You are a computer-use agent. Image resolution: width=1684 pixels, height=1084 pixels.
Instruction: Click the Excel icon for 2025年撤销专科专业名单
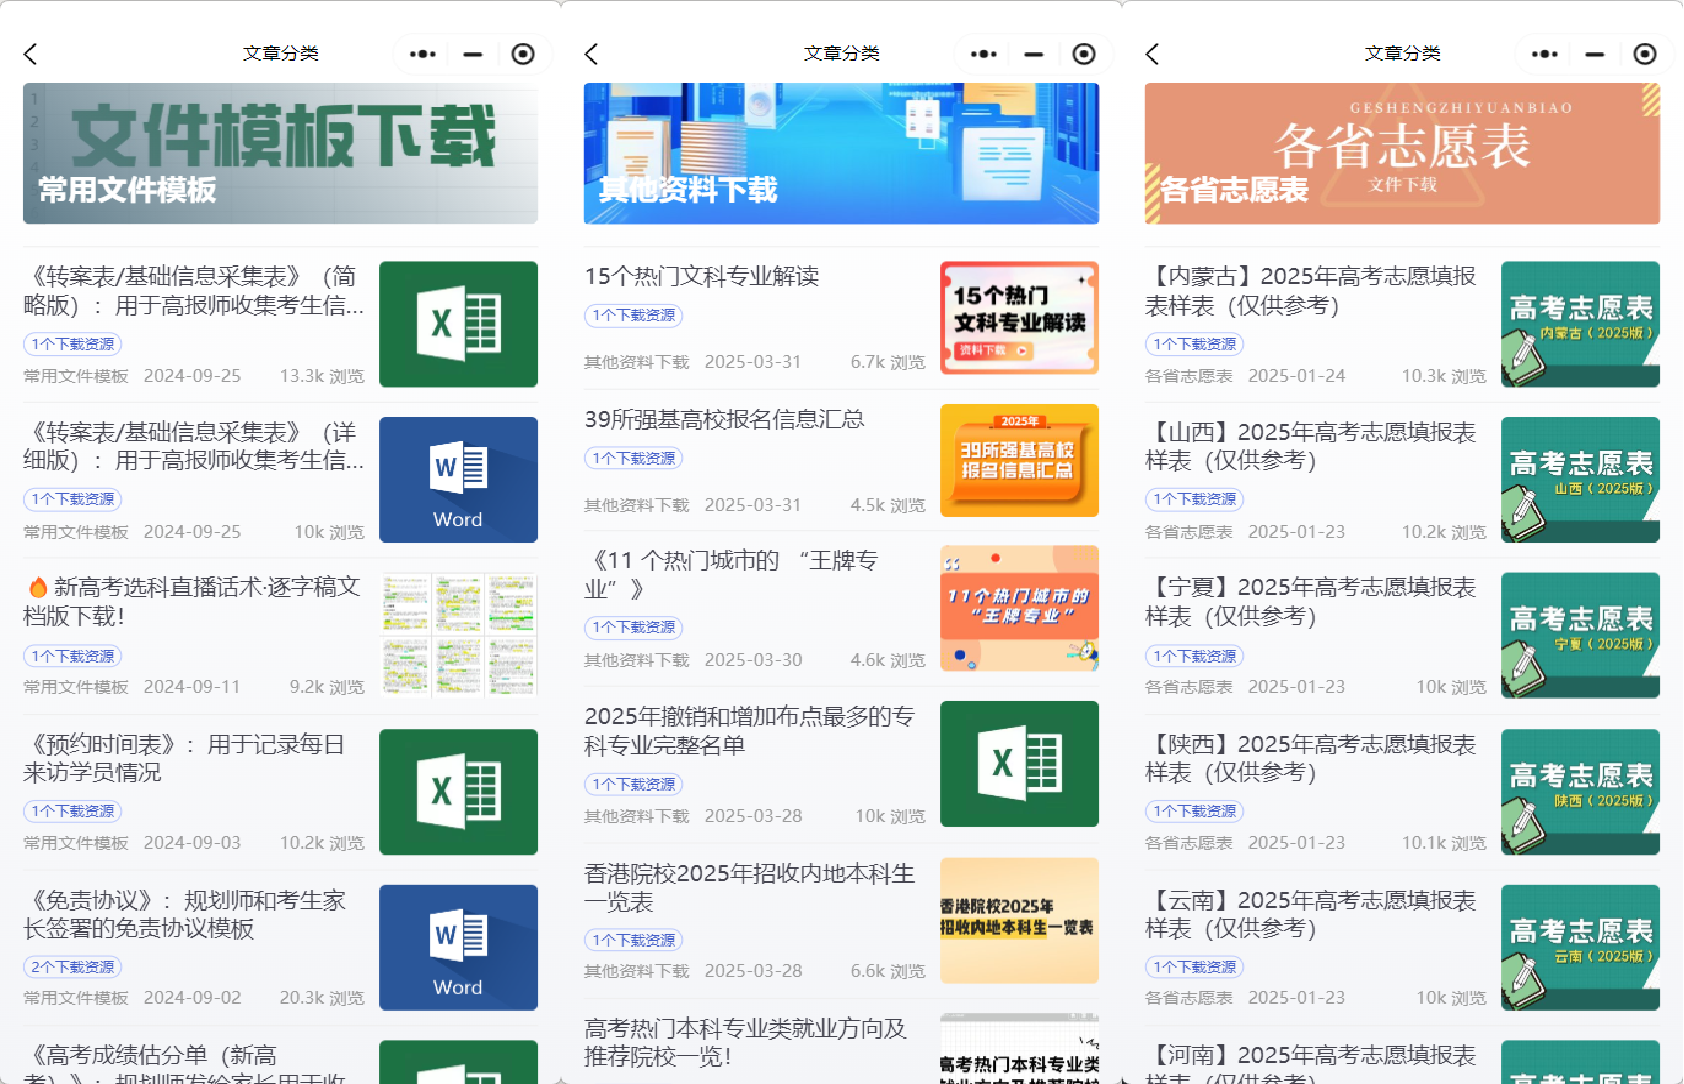click(x=1018, y=763)
